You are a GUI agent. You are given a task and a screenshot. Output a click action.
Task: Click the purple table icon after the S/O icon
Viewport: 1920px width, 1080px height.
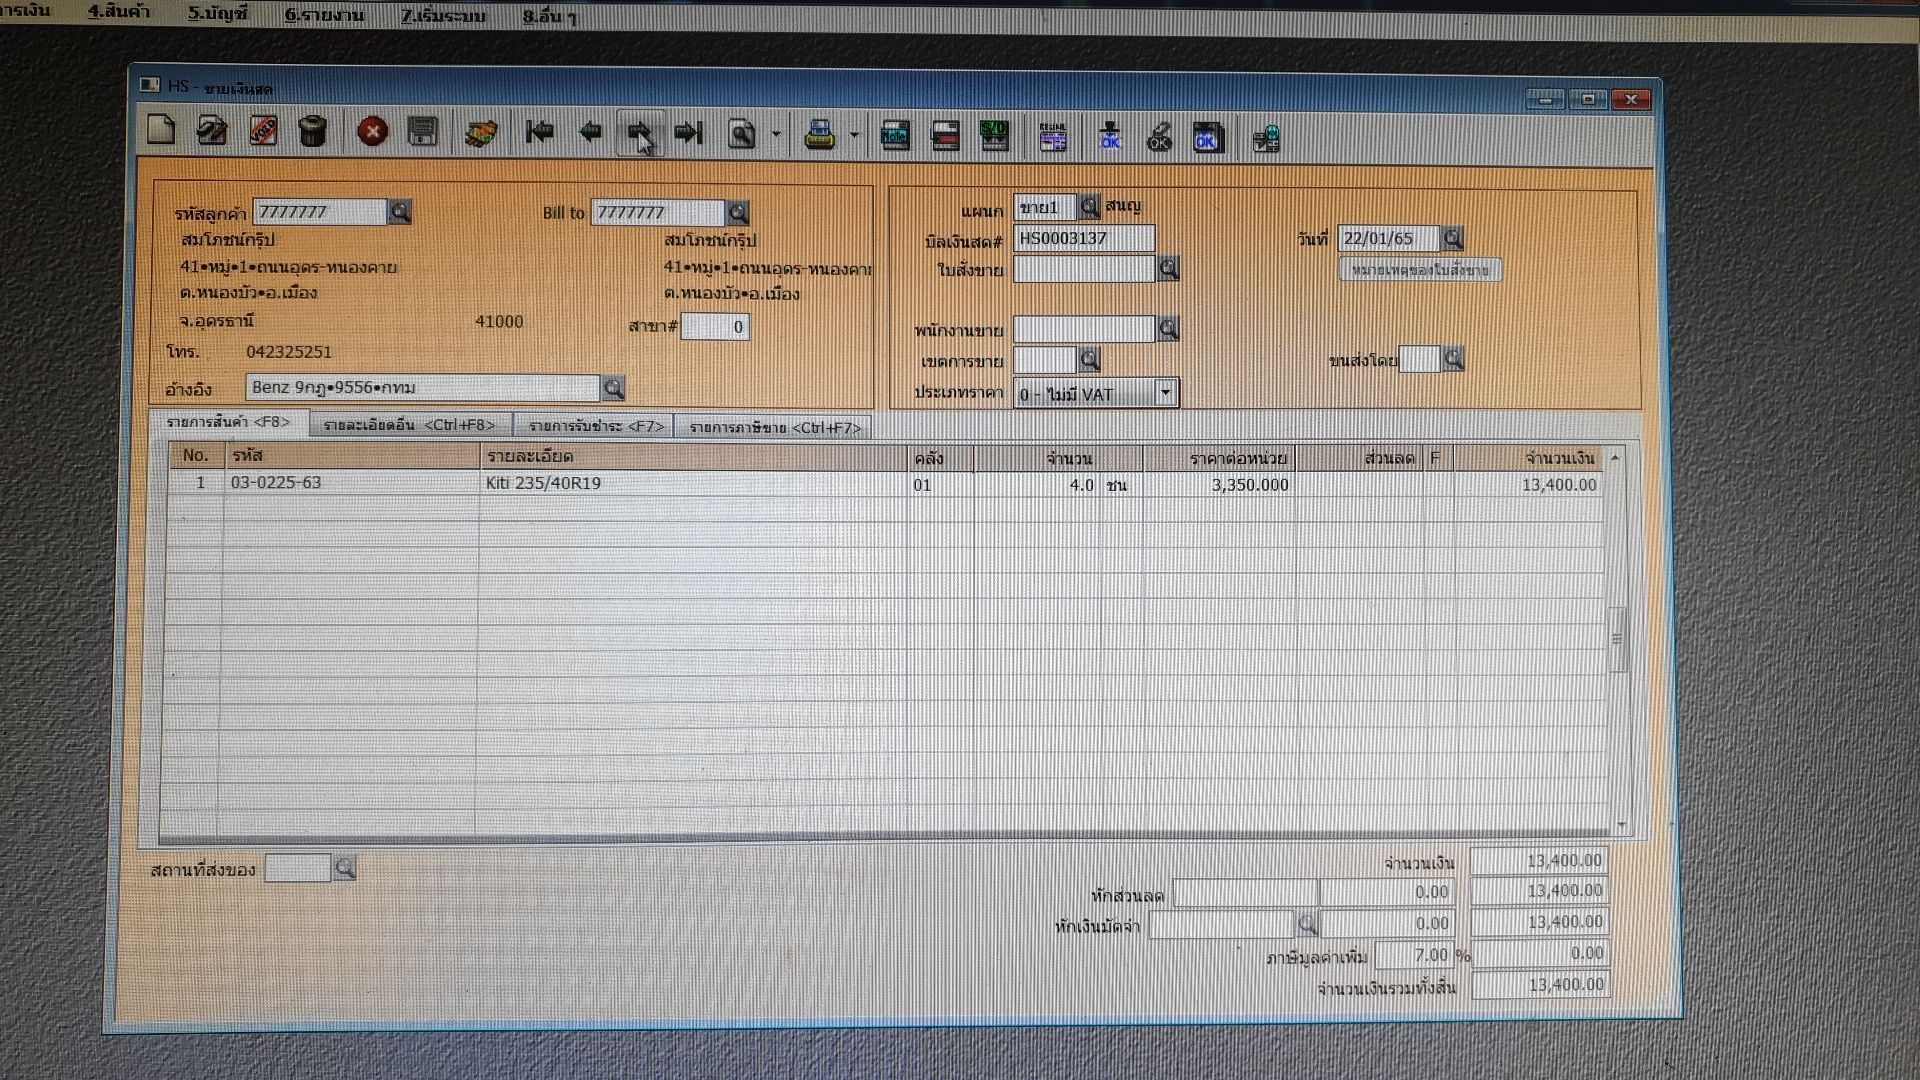(x=1053, y=137)
